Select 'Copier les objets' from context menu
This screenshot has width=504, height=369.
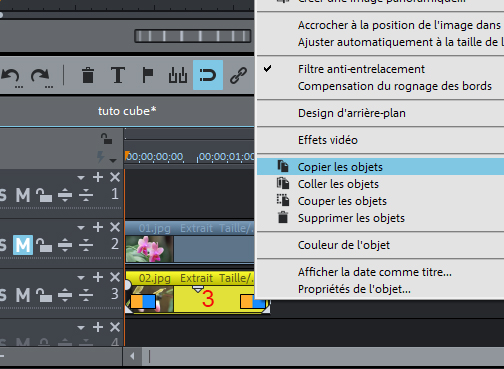pyautogui.click(x=380, y=167)
